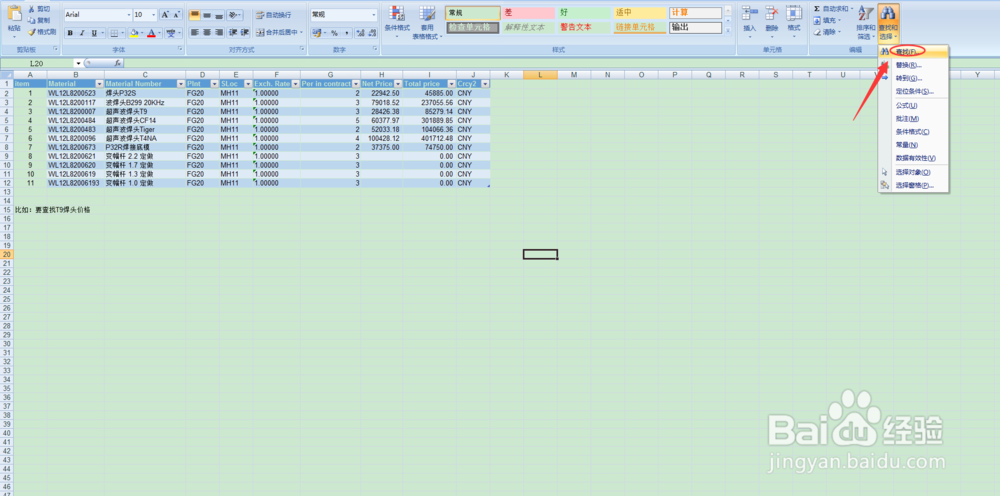Click decrease decimal icon
1000x496 pixels.
(x=372, y=33)
